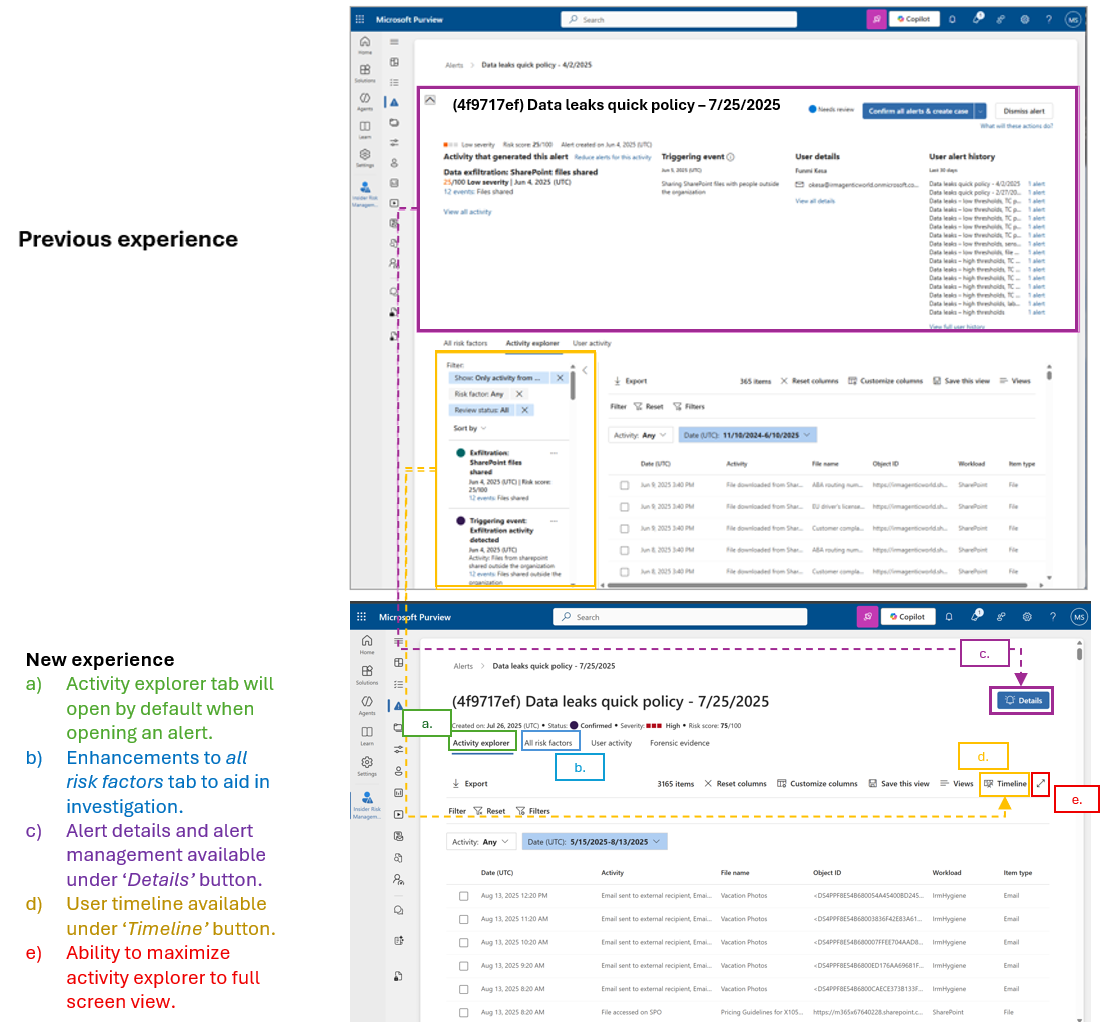
Task: Go to Home in previous experience sidebar
Action: pos(365,45)
